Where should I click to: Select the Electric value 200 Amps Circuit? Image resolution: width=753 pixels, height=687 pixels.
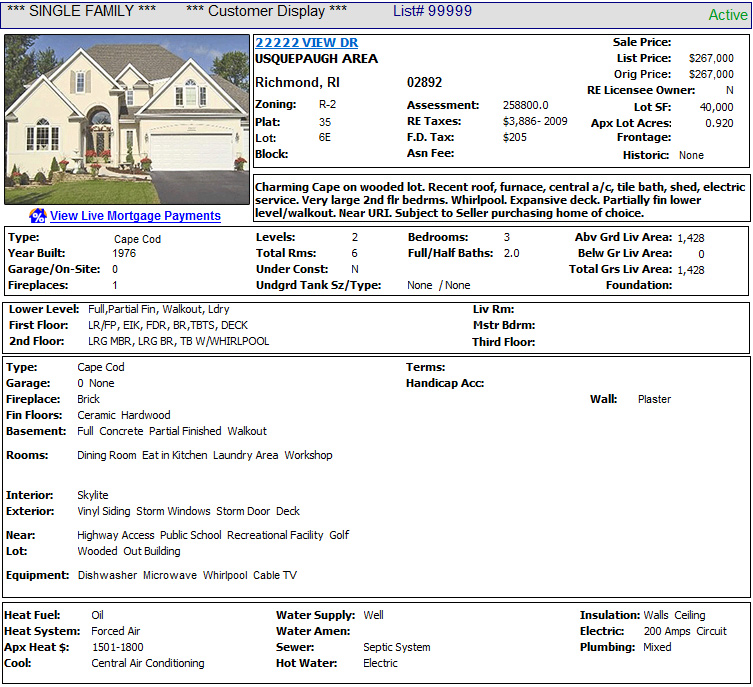[685, 631]
